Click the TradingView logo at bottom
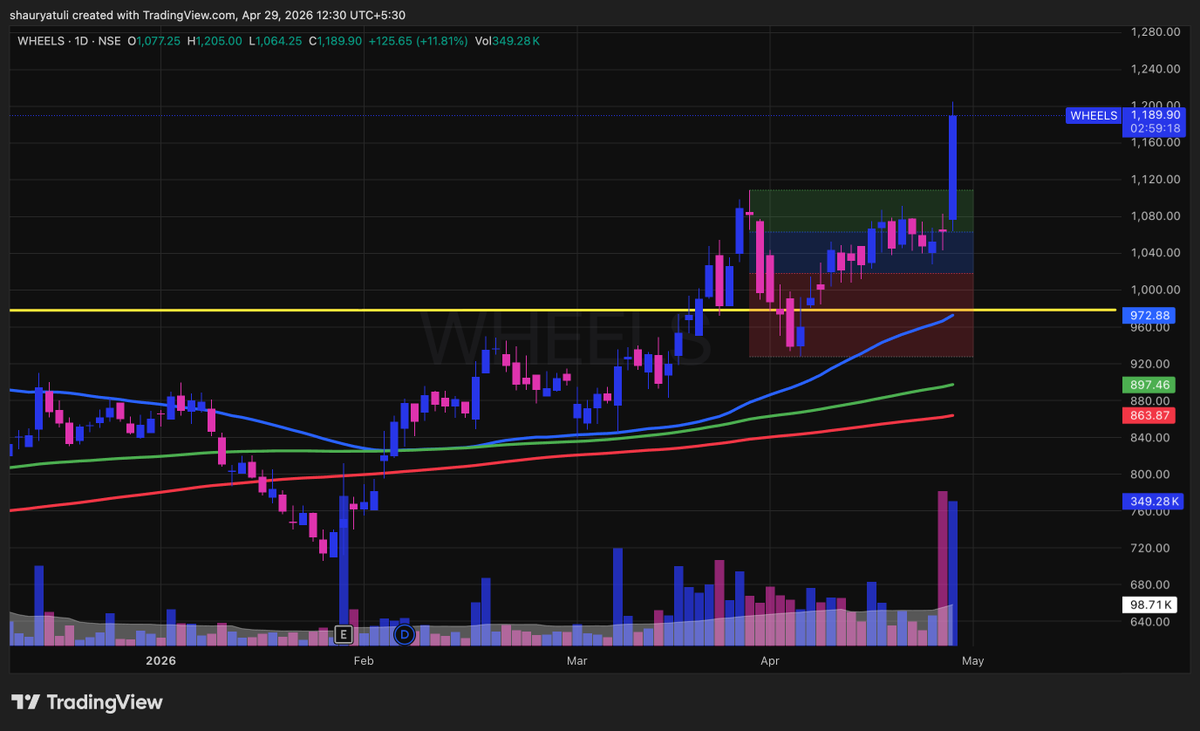This screenshot has height=731, width=1200. (x=87, y=702)
